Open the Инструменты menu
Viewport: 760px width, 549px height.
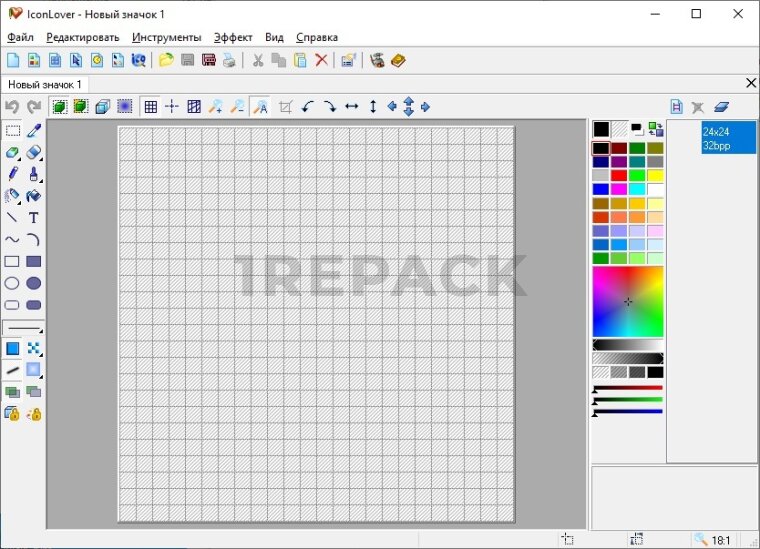pos(166,37)
